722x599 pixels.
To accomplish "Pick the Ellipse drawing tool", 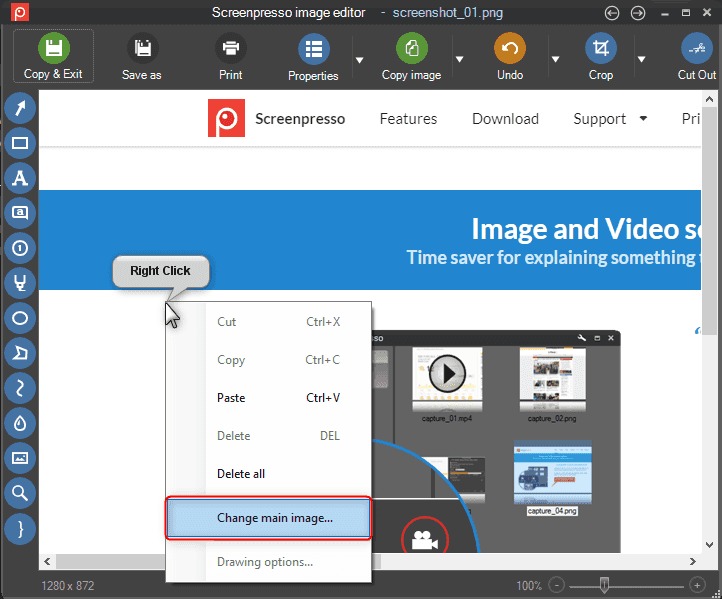I will 20,319.
